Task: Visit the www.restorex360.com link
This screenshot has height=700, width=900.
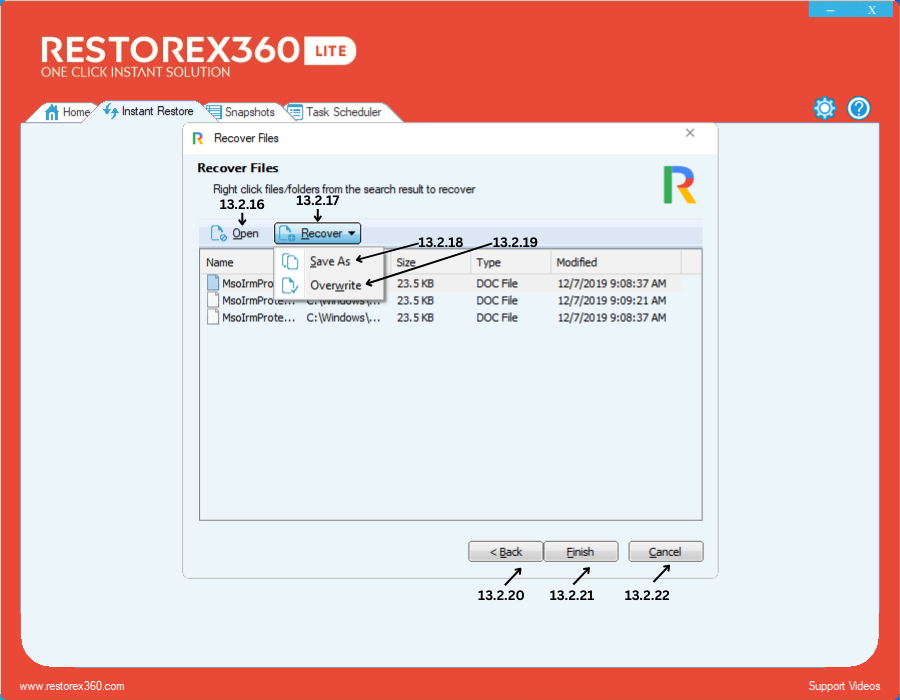Action: coord(72,686)
